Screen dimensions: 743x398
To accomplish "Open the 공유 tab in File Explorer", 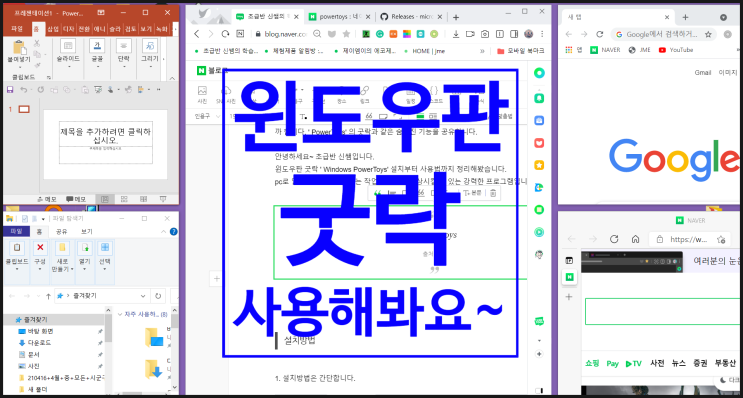I will (x=62, y=232).
